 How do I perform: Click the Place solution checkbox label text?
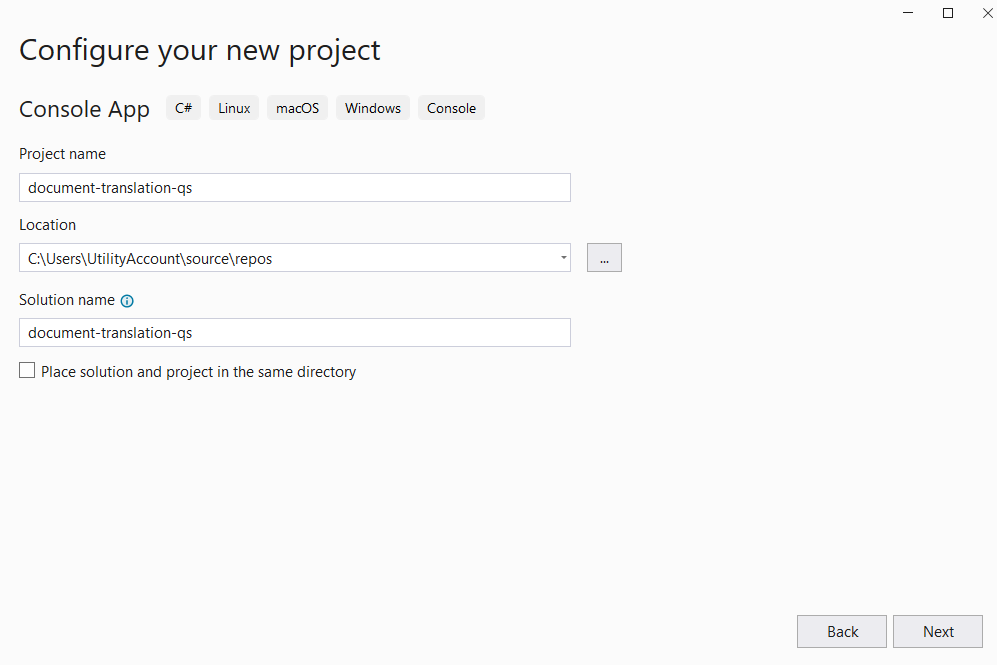click(198, 372)
